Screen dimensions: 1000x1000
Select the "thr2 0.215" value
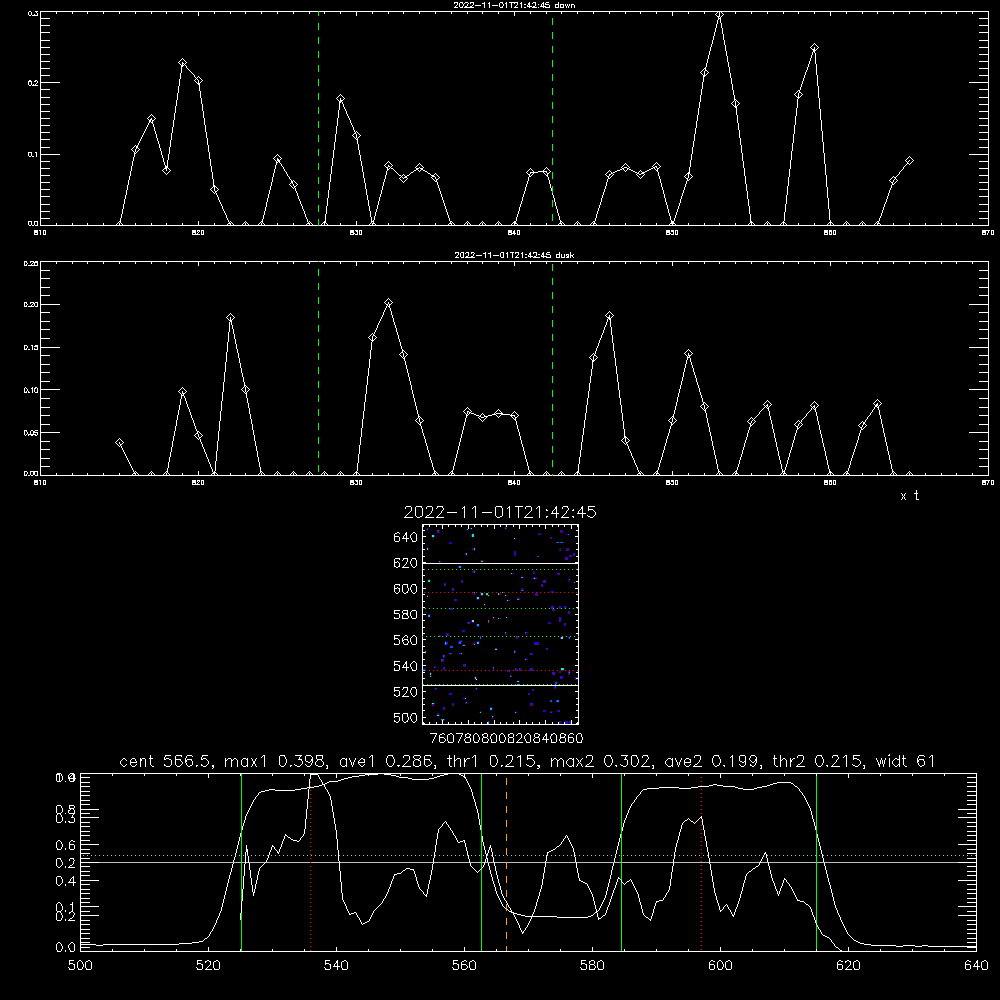(820, 761)
